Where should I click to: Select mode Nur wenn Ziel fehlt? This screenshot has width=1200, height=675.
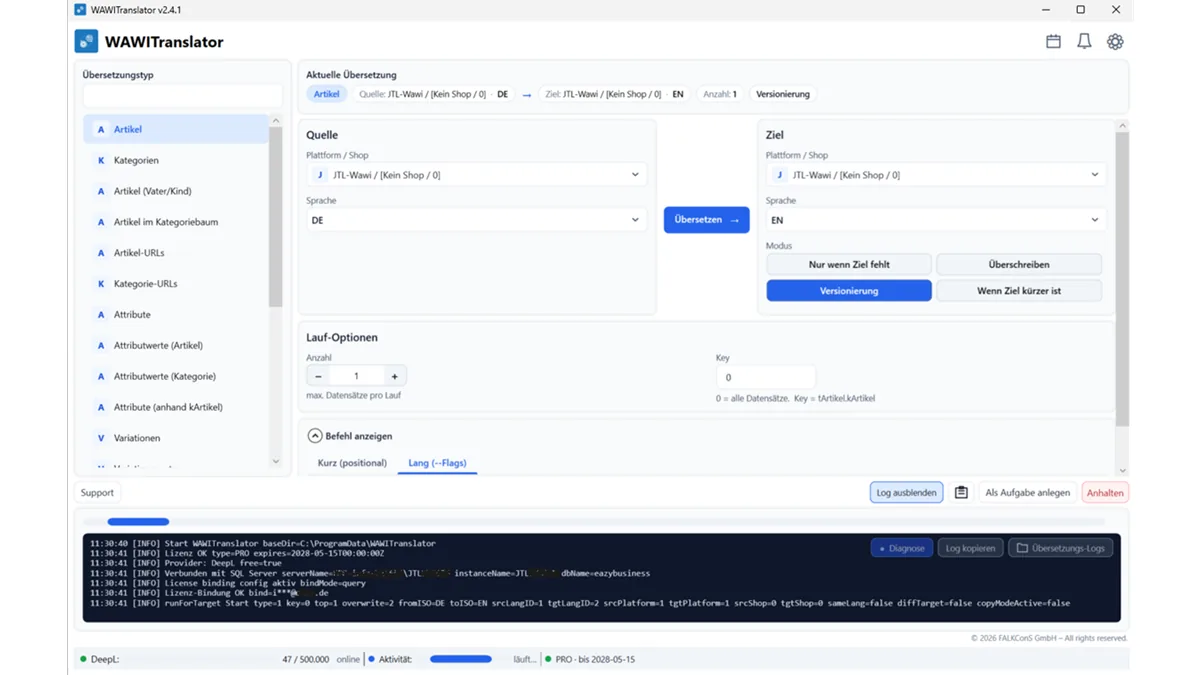tap(849, 265)
